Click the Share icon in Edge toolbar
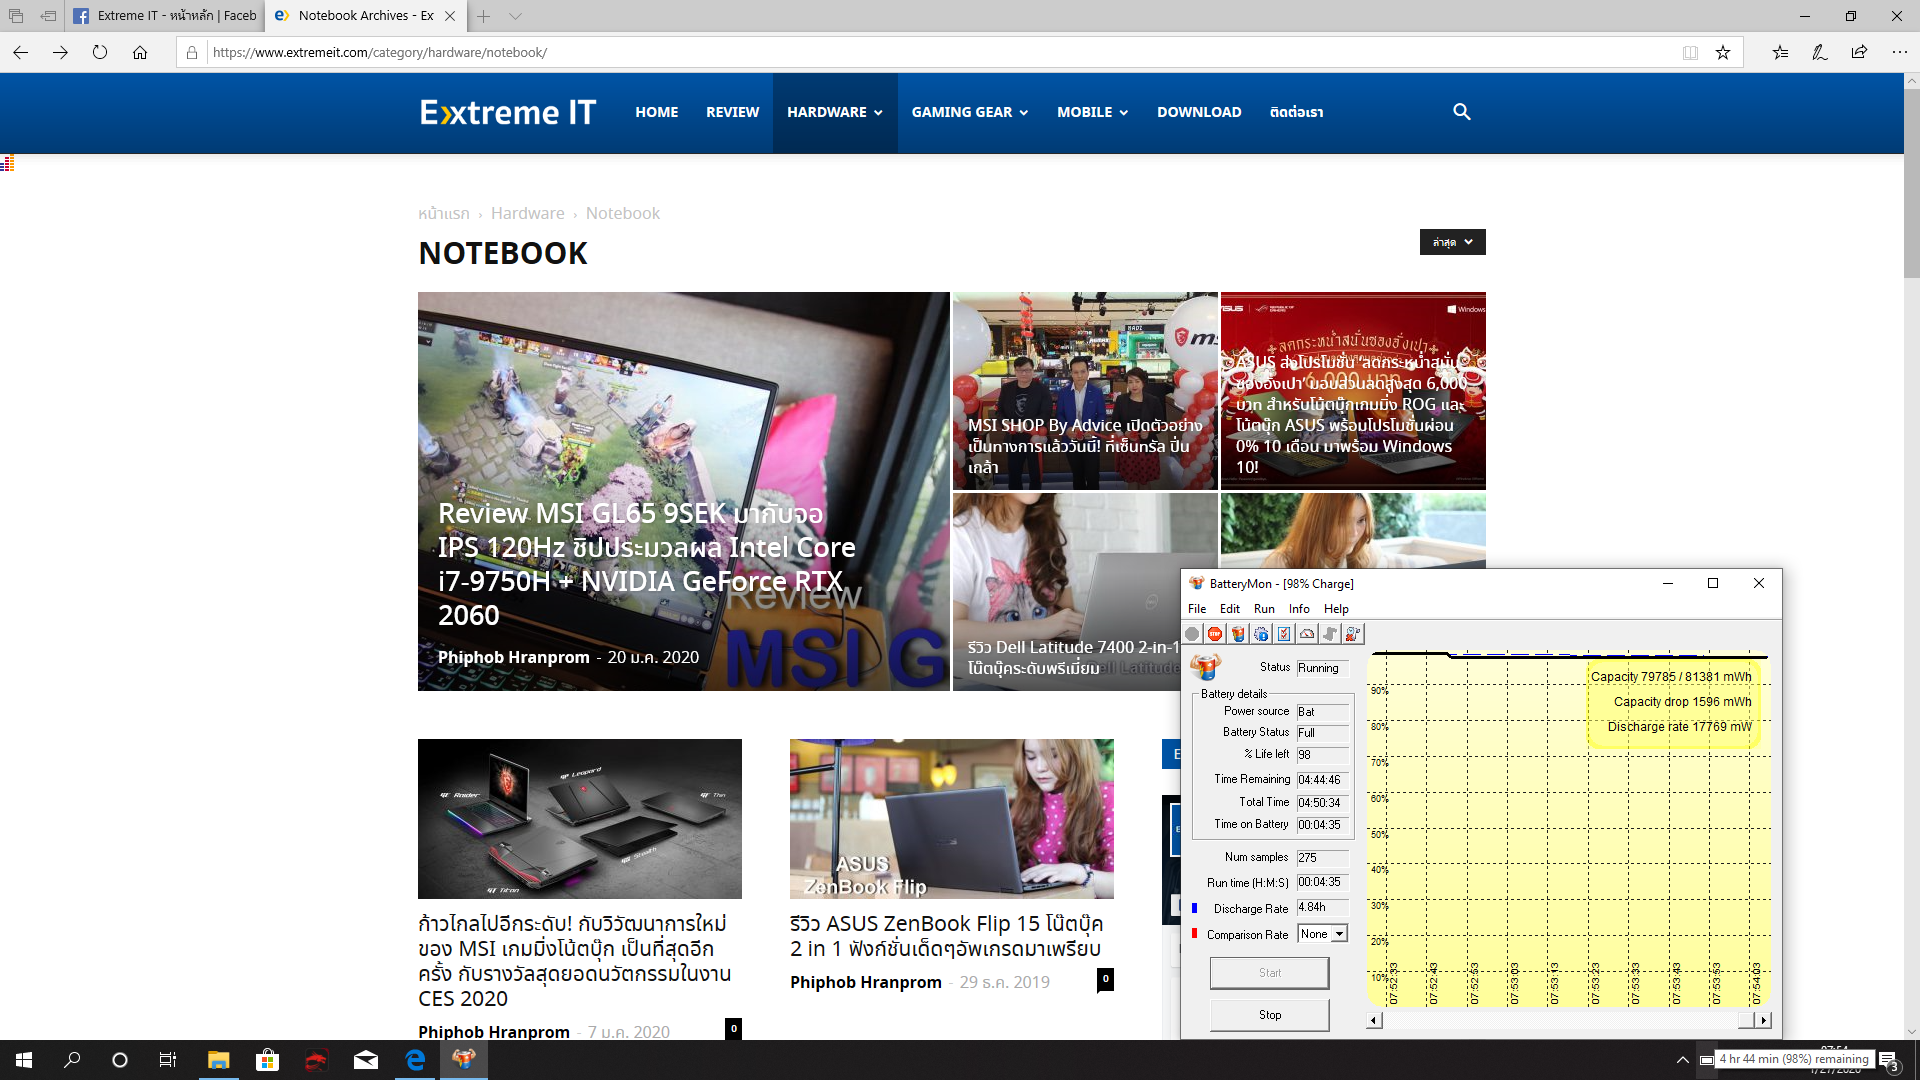 point(1859,52)
